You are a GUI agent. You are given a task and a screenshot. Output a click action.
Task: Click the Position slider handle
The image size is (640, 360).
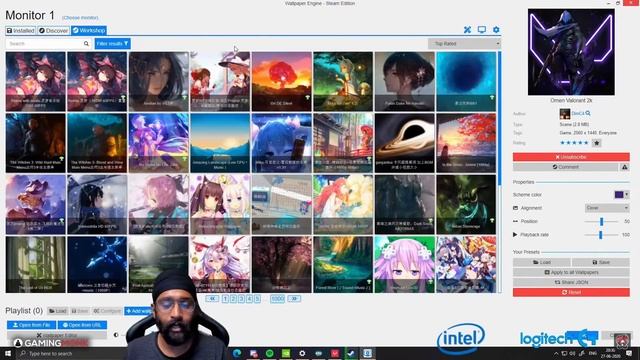tap(601, 221)
